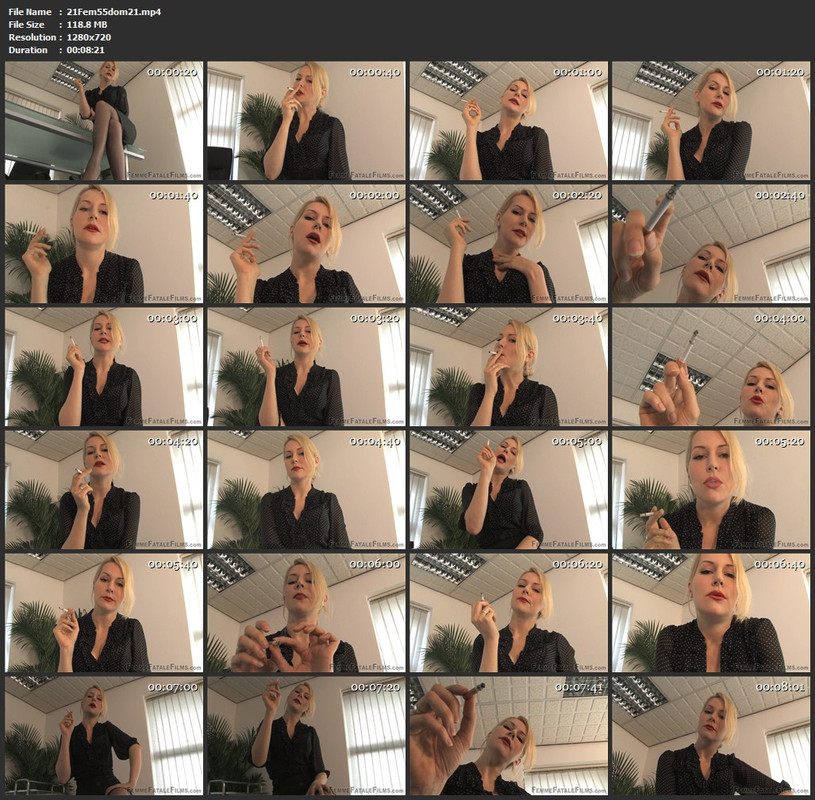815x800 pixels.
Task: Click the duration value 00:08:21
Action: coord(86,50)
